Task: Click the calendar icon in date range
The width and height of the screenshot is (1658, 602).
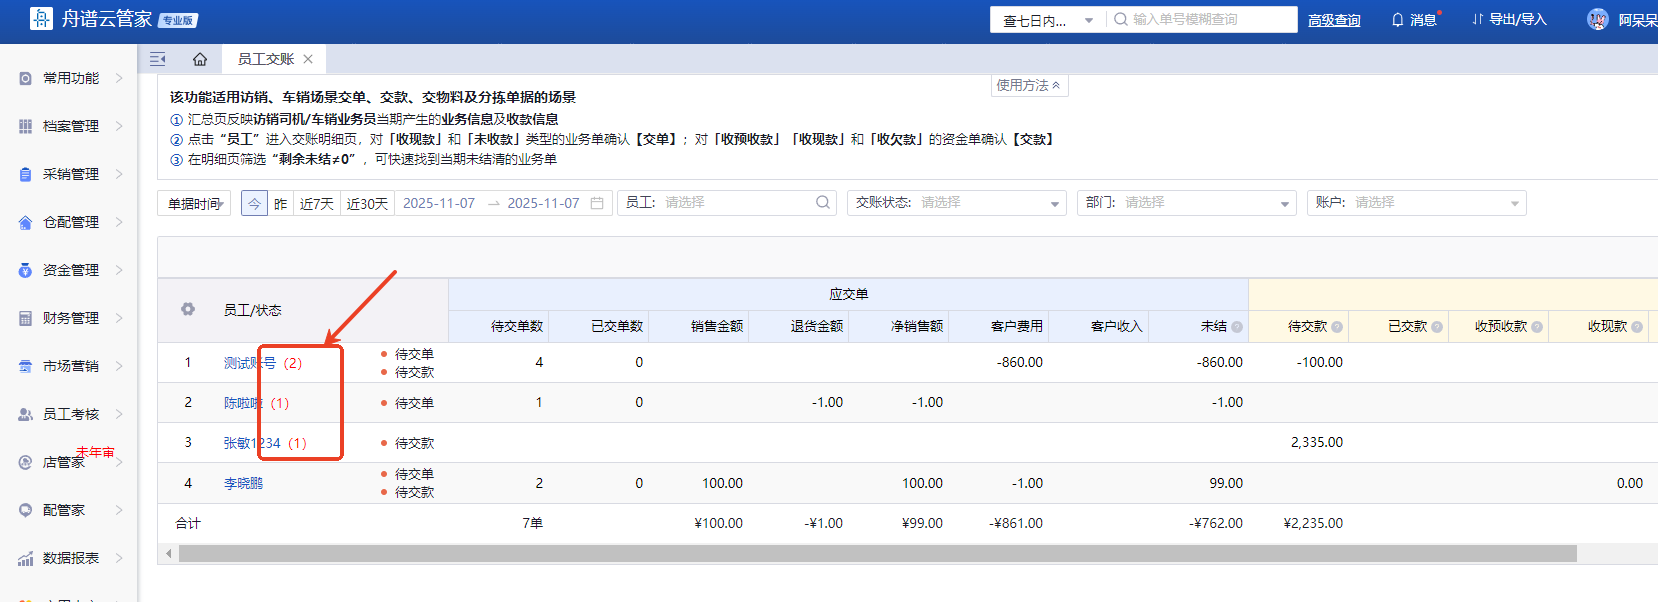Action: tap(597, 203)
